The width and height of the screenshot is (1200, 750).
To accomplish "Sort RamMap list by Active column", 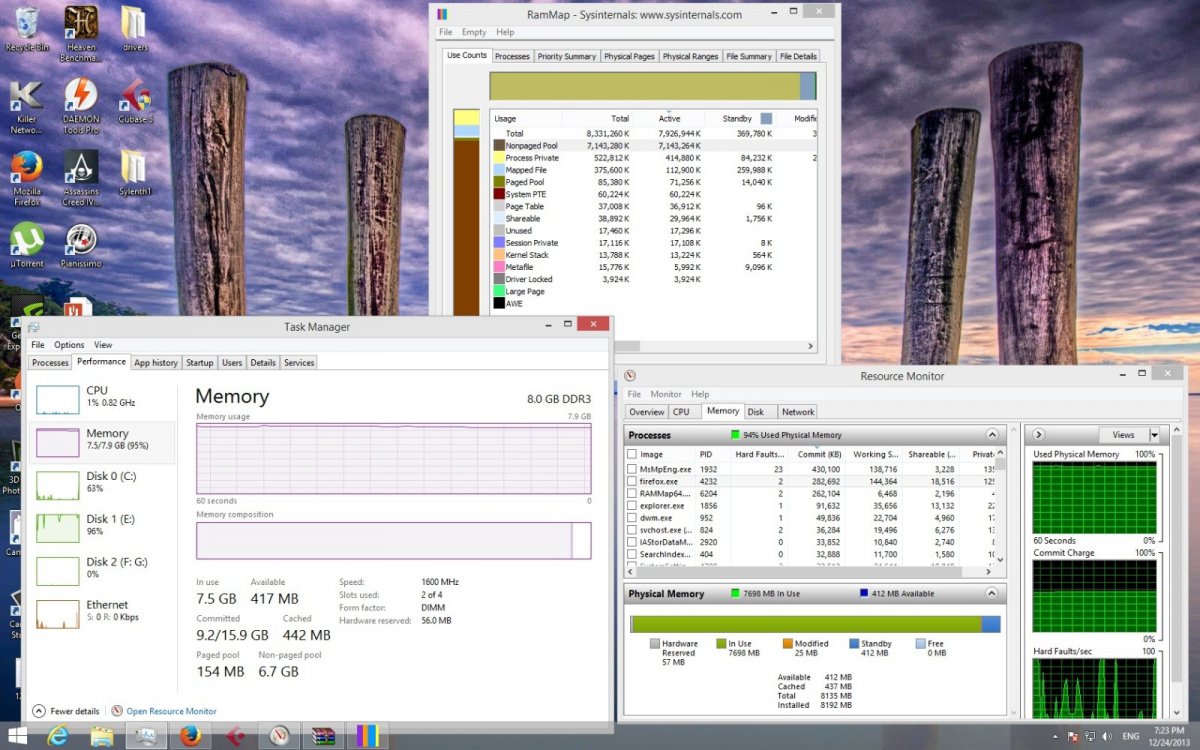I will (668, 118).
